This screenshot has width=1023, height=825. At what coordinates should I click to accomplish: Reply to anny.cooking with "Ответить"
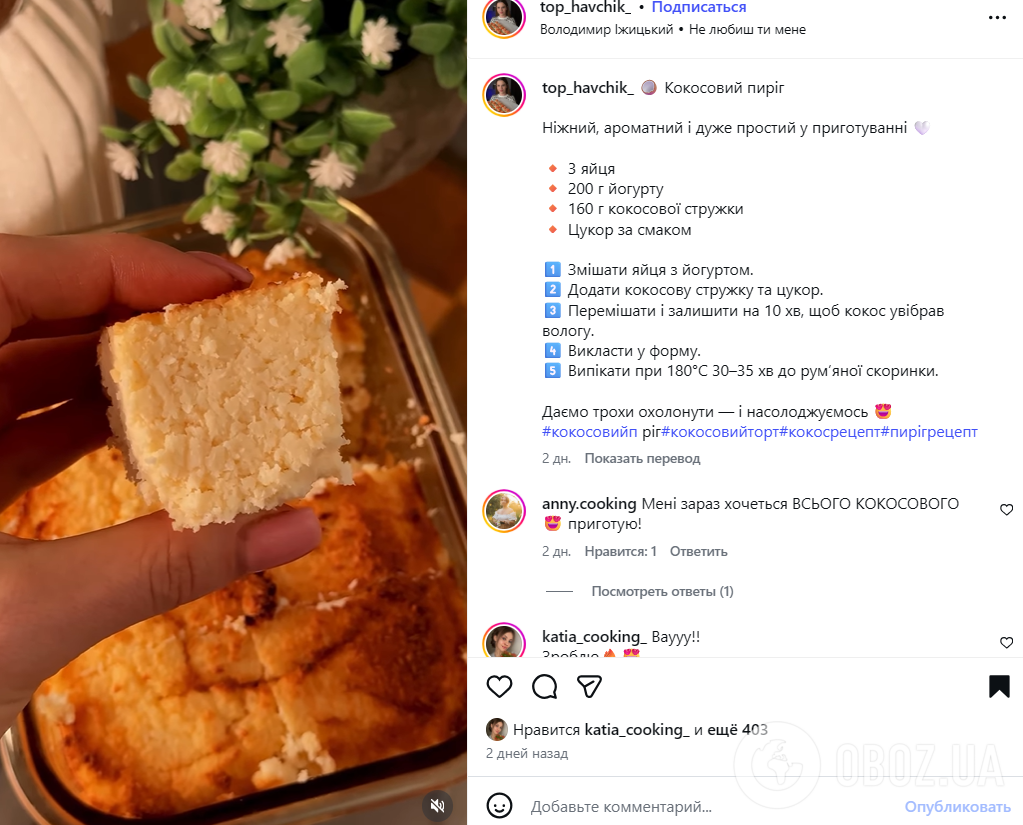pyautogui.click(x=698, y=552)
